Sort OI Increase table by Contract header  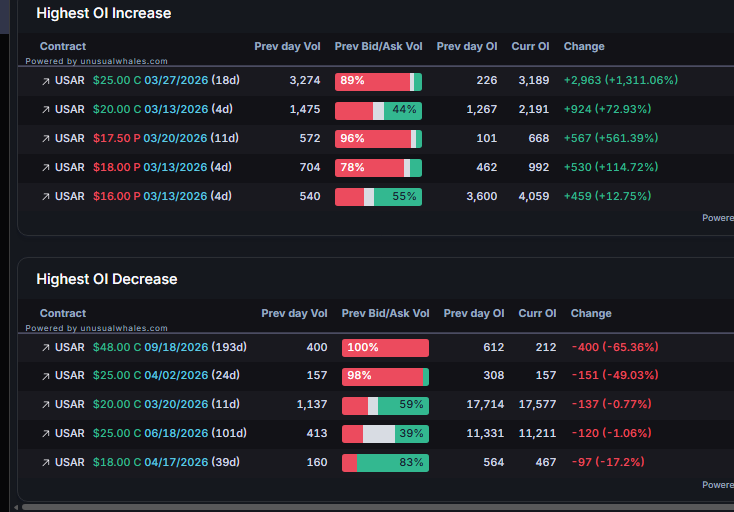[x=63, y=46]
